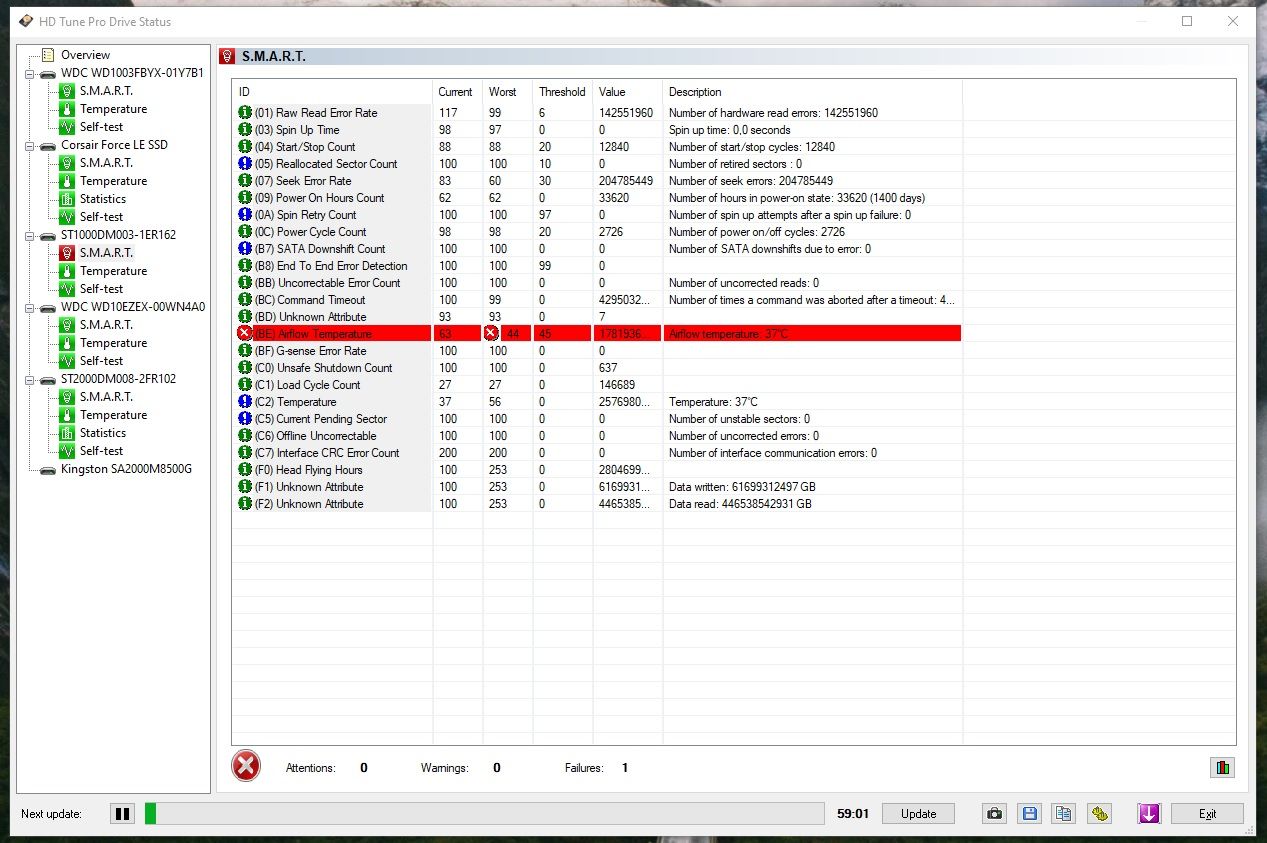Open Statistics under Corsair Force LE SSD
Screen dimensions: 1267x843
(103, 198)
